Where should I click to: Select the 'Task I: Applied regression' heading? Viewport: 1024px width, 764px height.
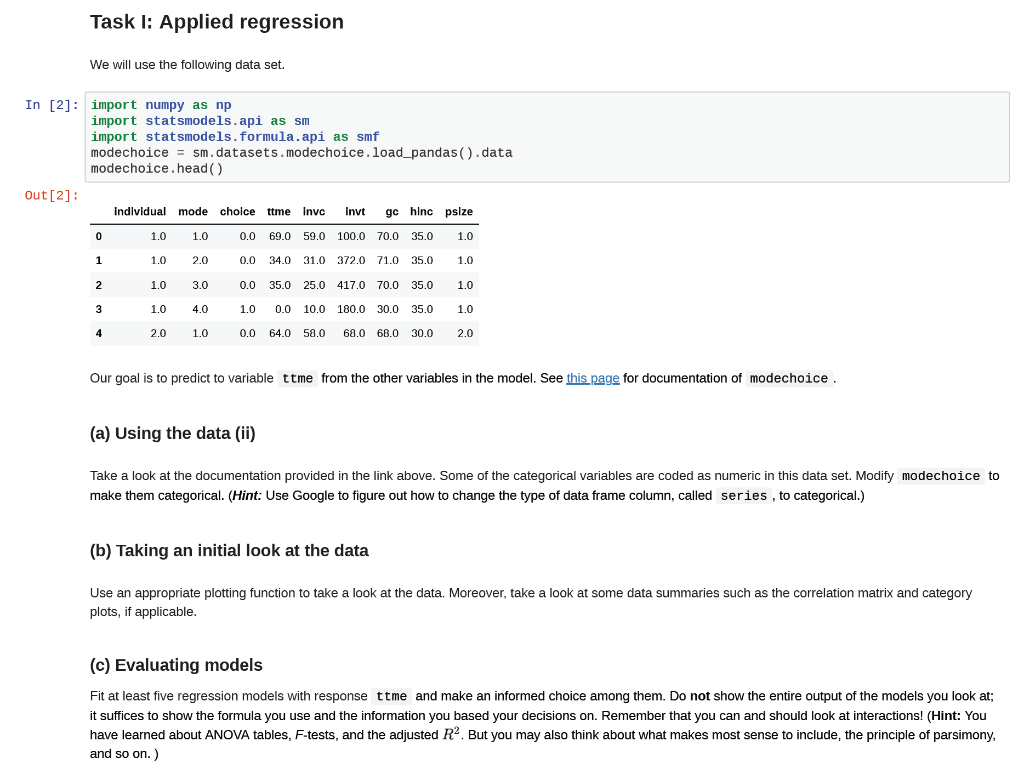point(217,22)
